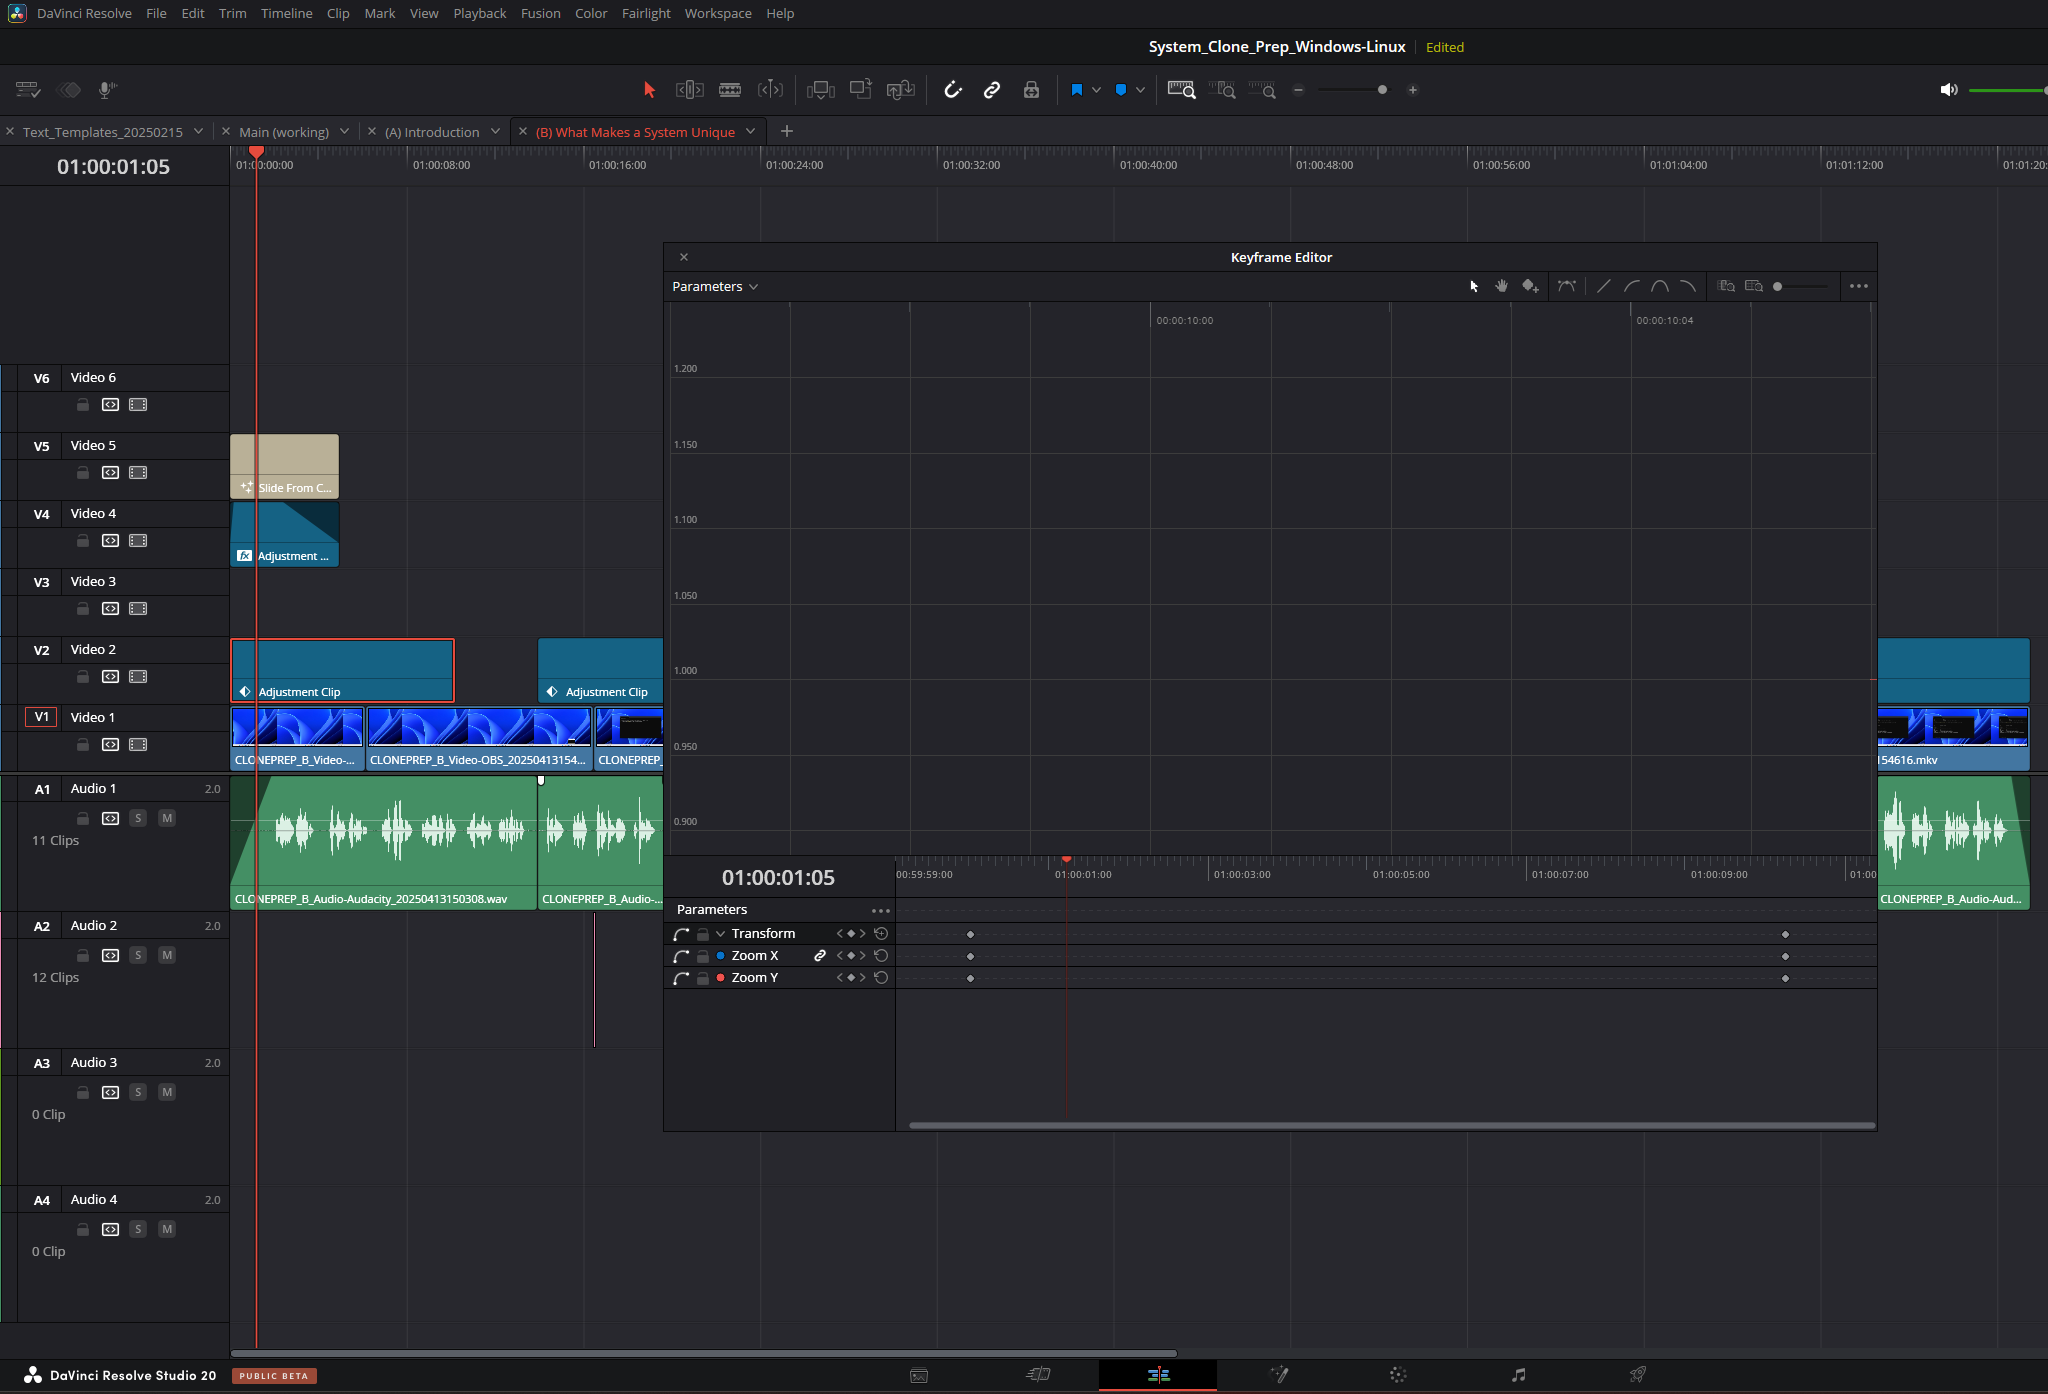The height and width of the screenshot is (1394, 2048).
Task: Add a new timeline tab with plus button
Action: tap(787, 131)
